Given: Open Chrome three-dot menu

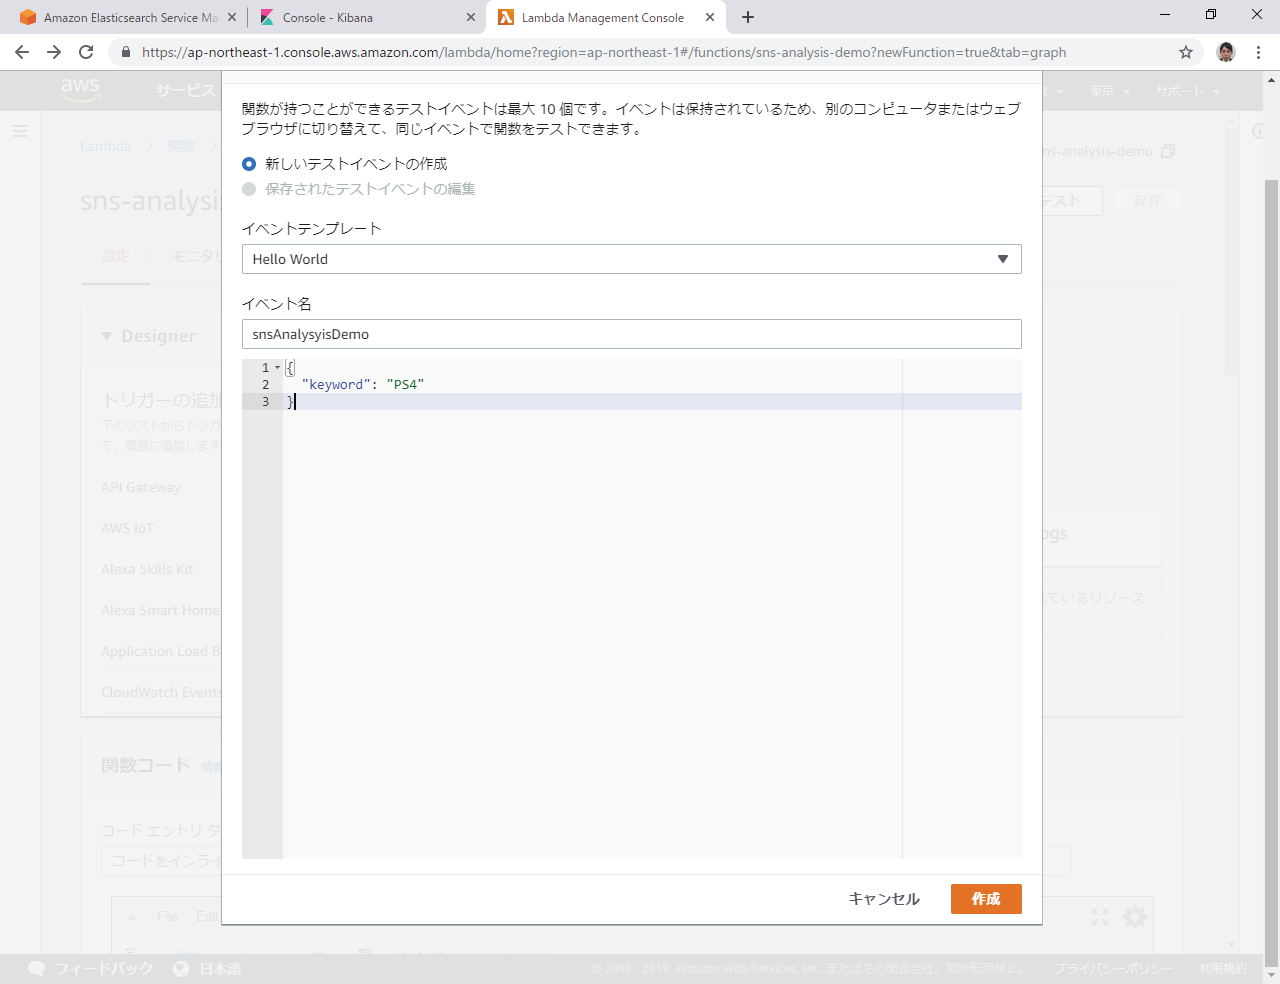Looking at the screenshot, I should [1258, 52].
